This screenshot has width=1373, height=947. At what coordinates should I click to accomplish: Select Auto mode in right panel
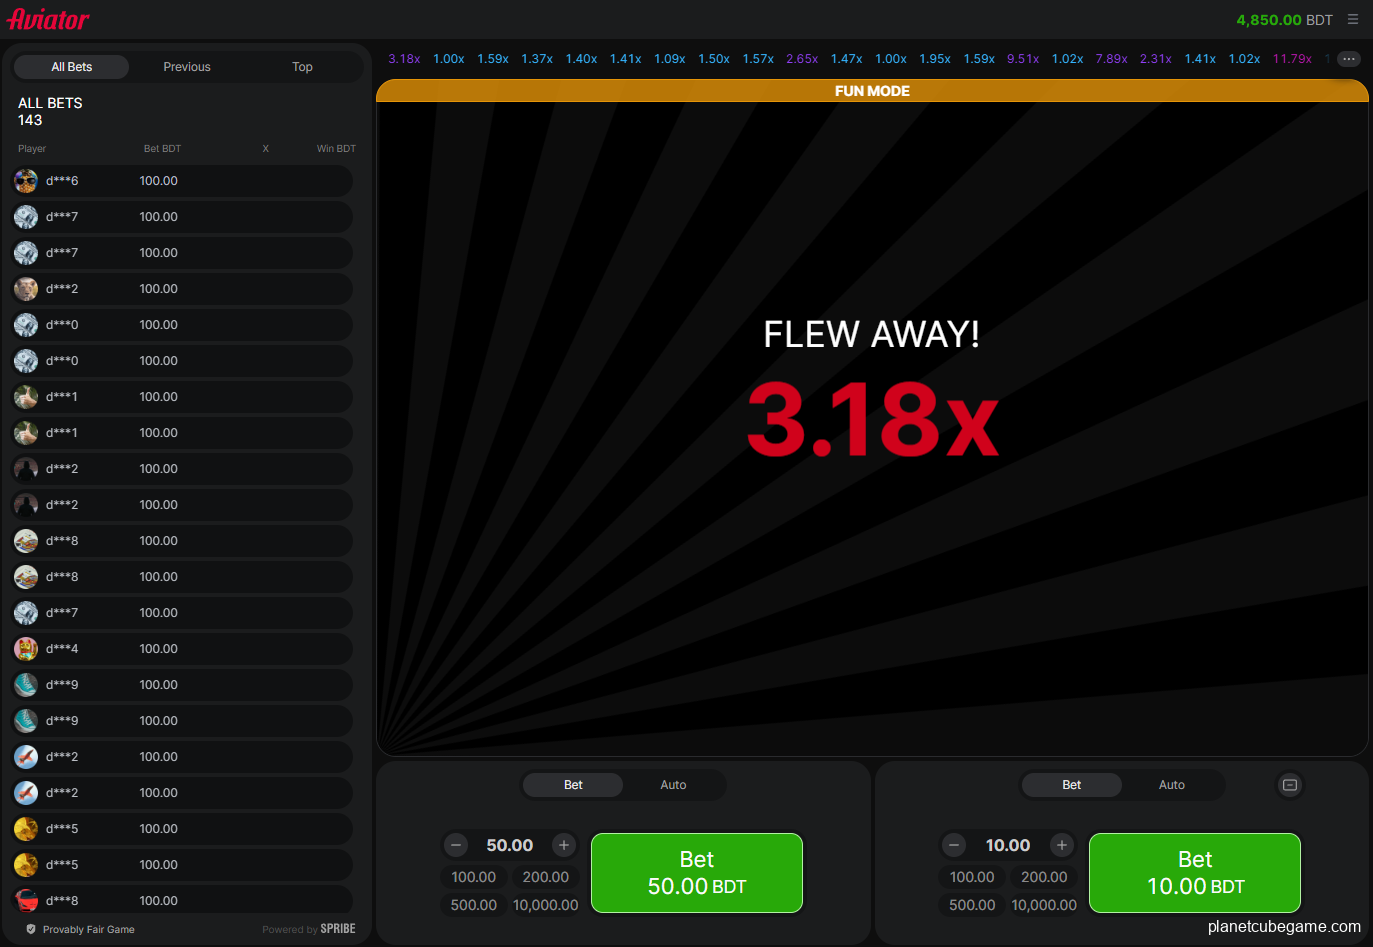pos(1171,785)
